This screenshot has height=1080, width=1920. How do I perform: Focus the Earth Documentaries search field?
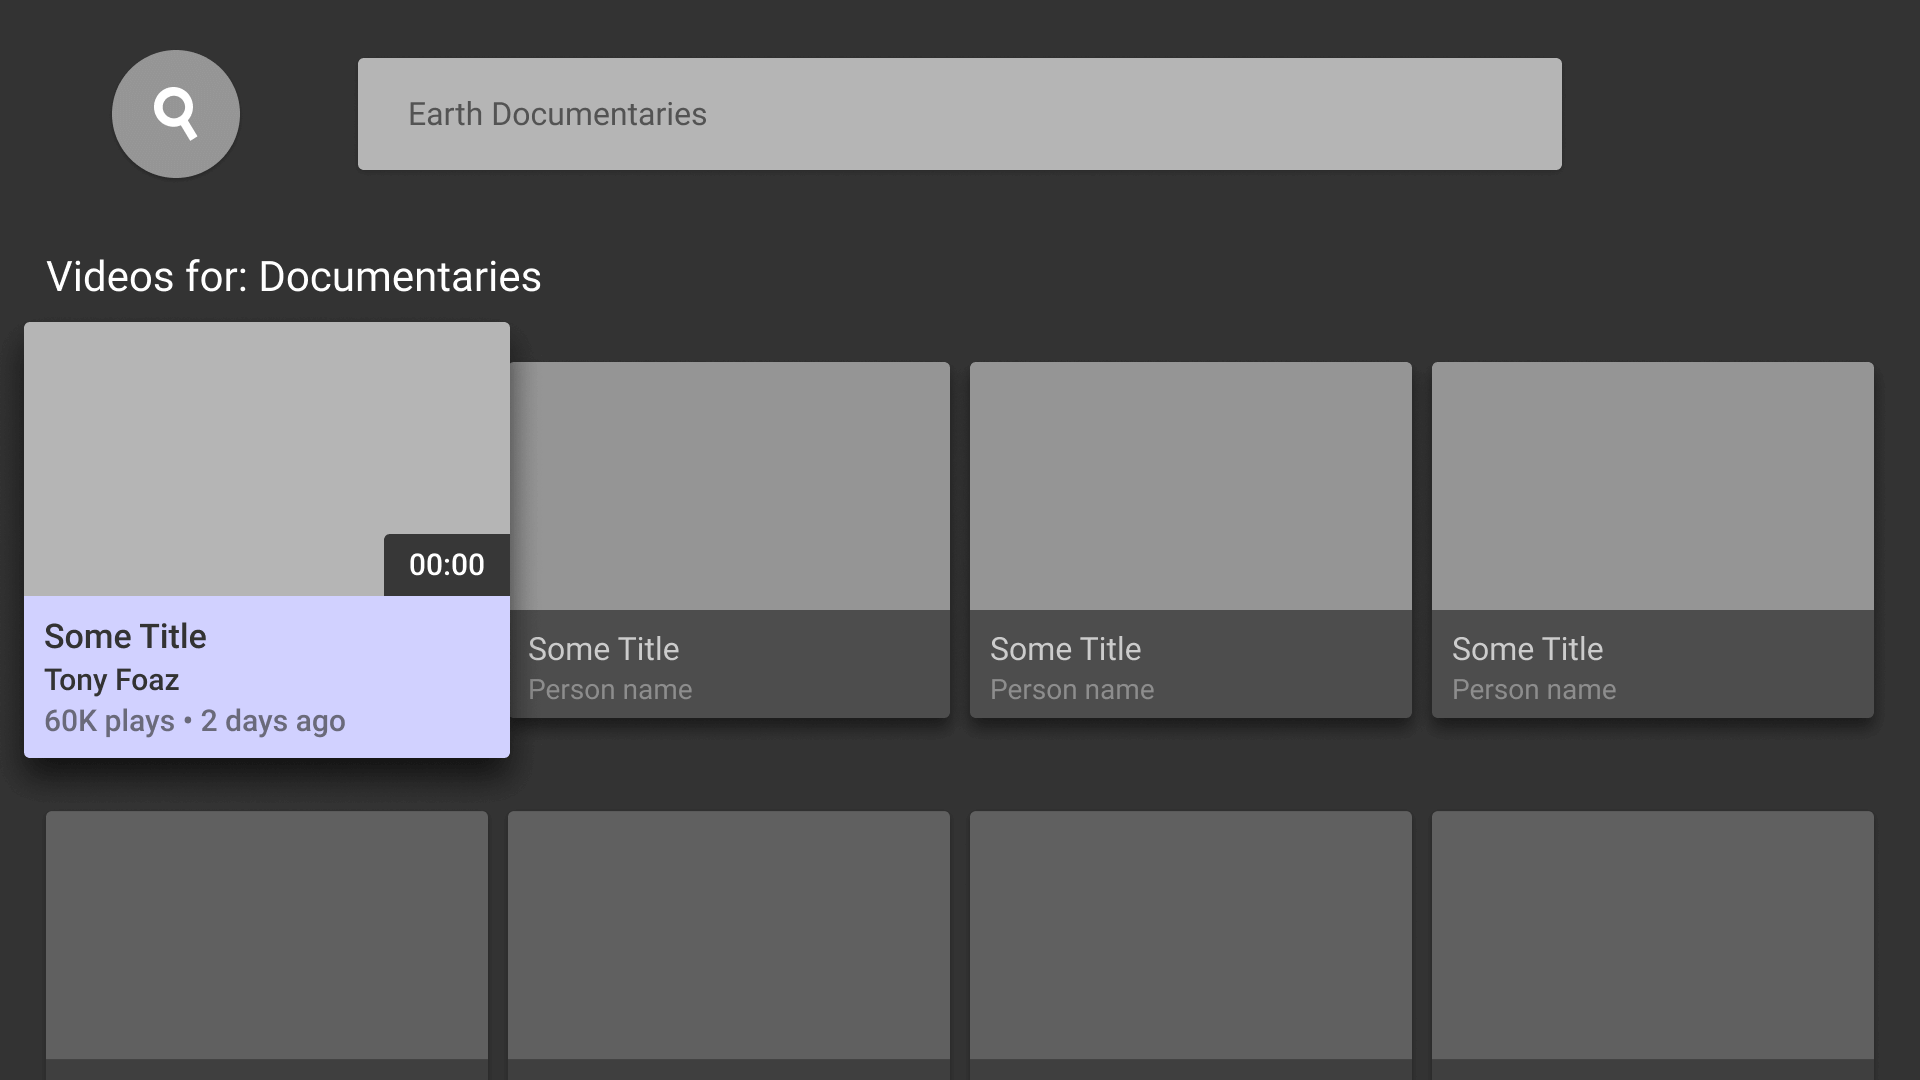[x=960, y=114]
